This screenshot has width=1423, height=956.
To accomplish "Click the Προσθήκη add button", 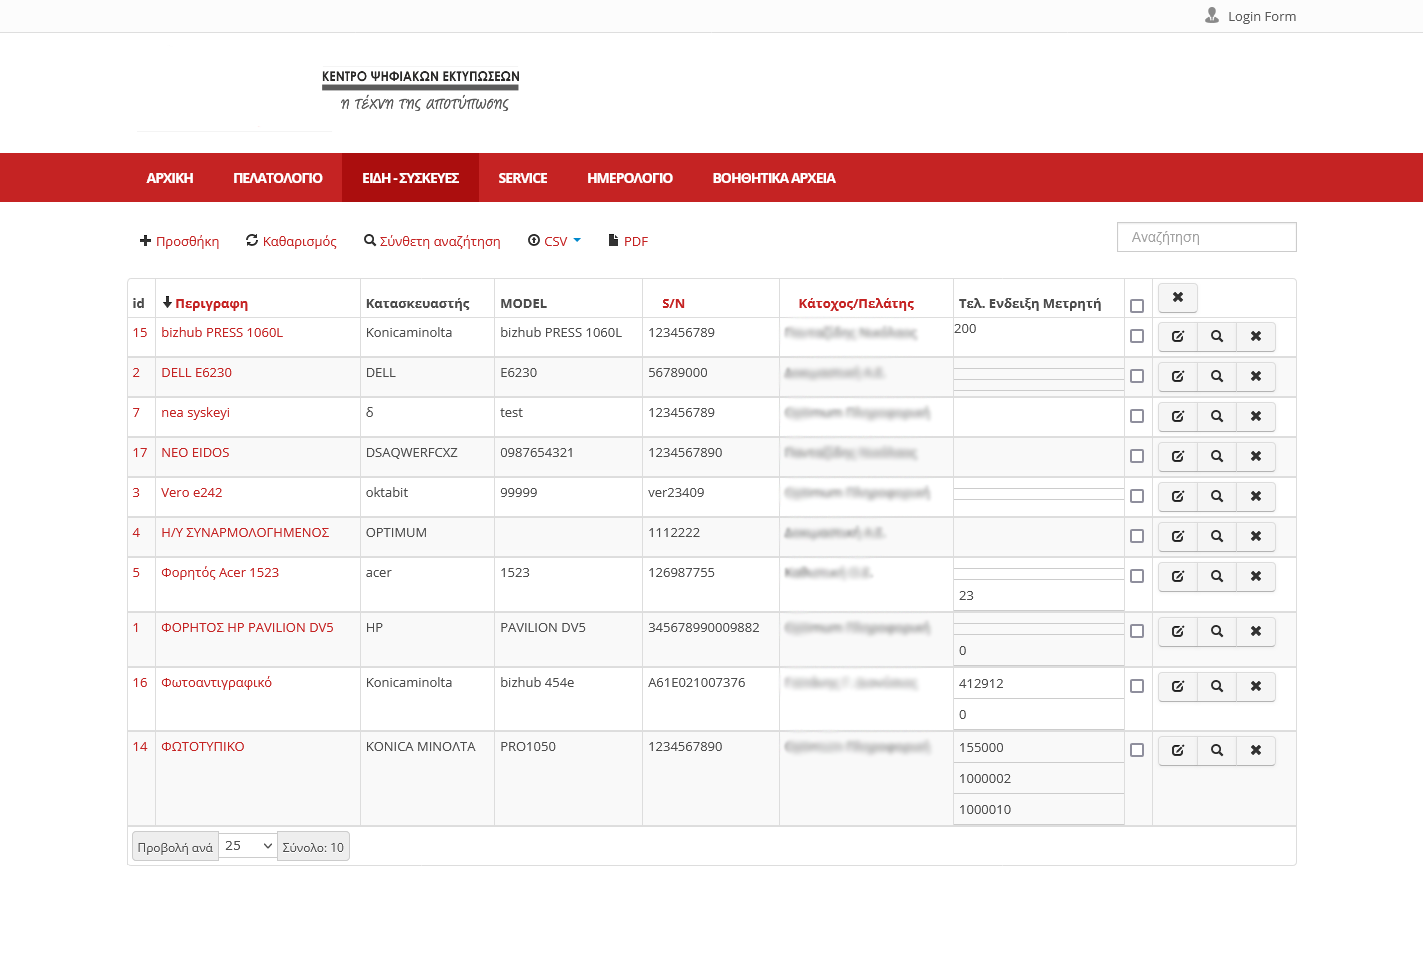I will [x=179, y=241].
